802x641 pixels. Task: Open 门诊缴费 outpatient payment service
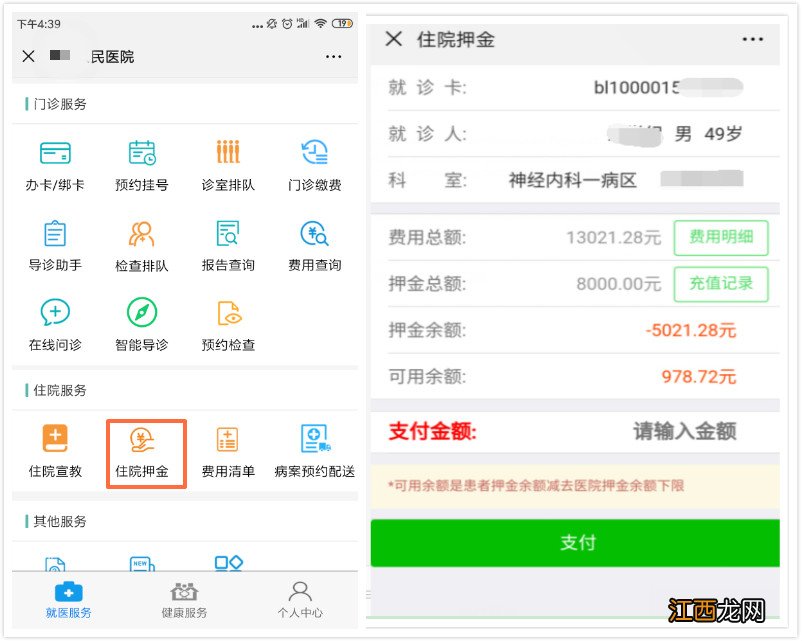[x=313, y=163]
